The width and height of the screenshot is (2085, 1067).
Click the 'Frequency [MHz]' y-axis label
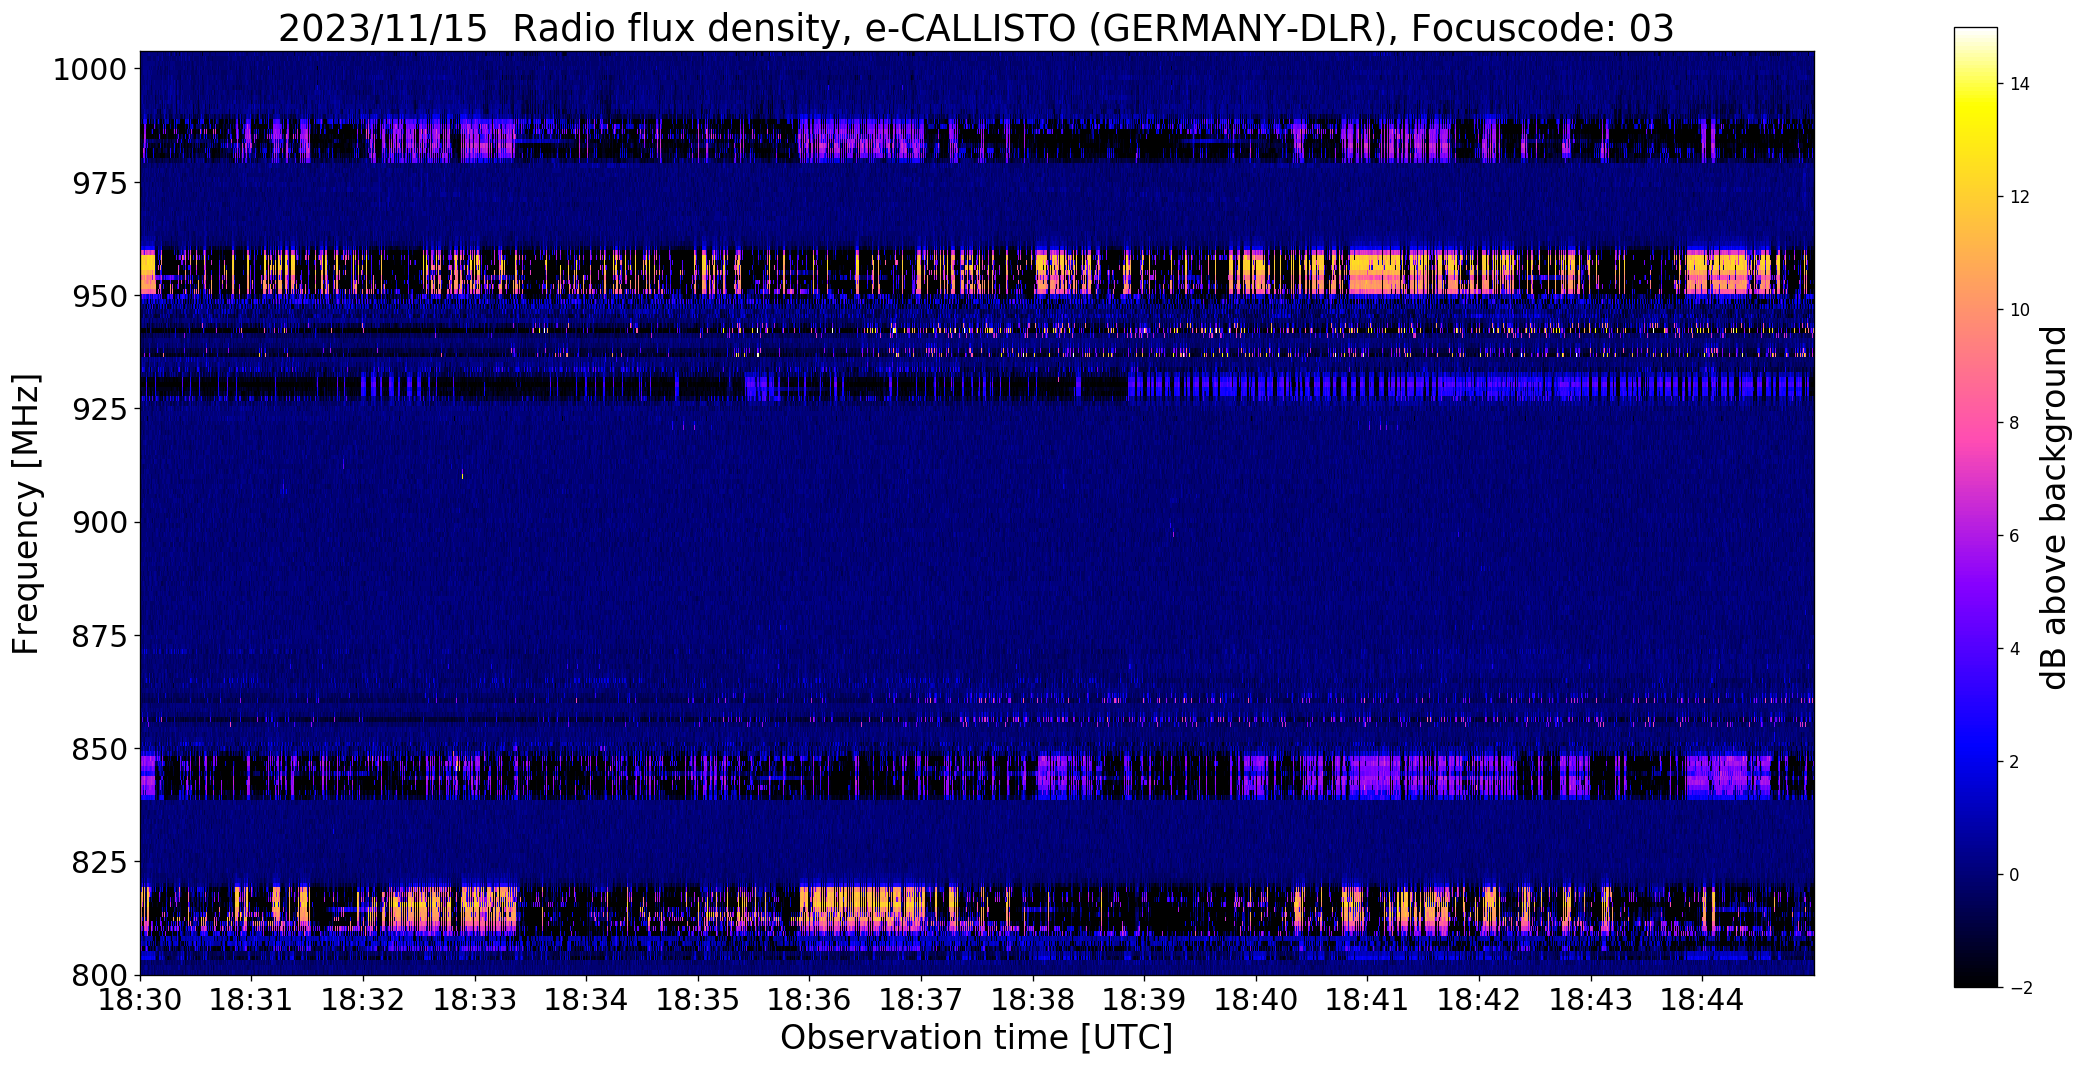coord(26,513)
